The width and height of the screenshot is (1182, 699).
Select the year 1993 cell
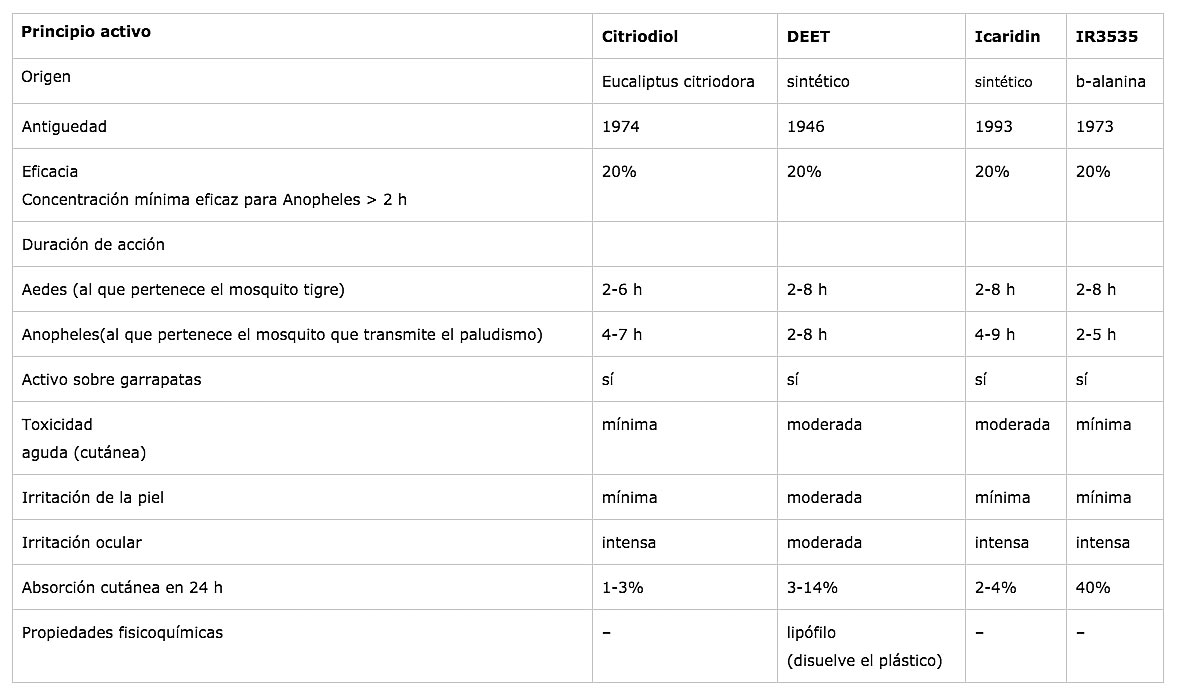(993, 127)
